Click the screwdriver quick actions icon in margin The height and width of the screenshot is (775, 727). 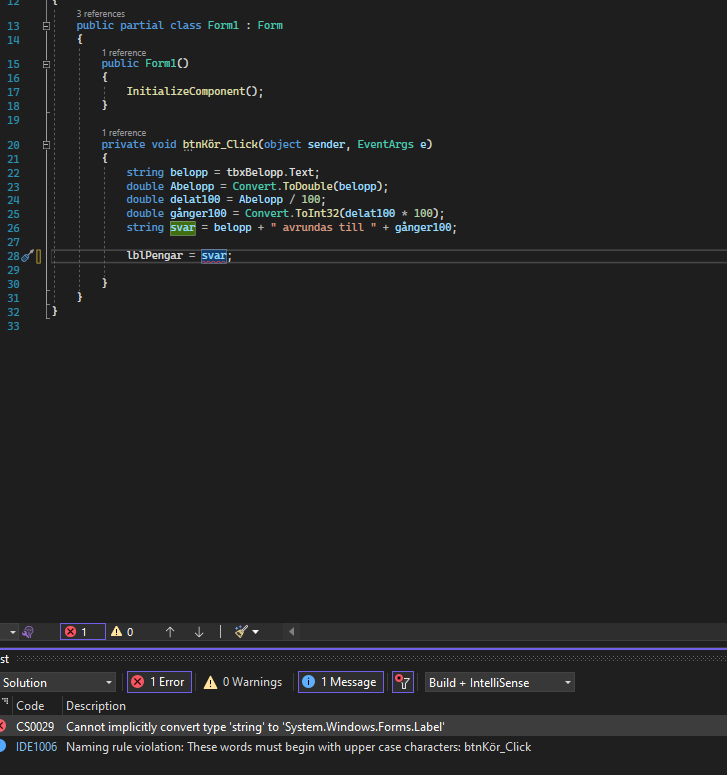27,256
